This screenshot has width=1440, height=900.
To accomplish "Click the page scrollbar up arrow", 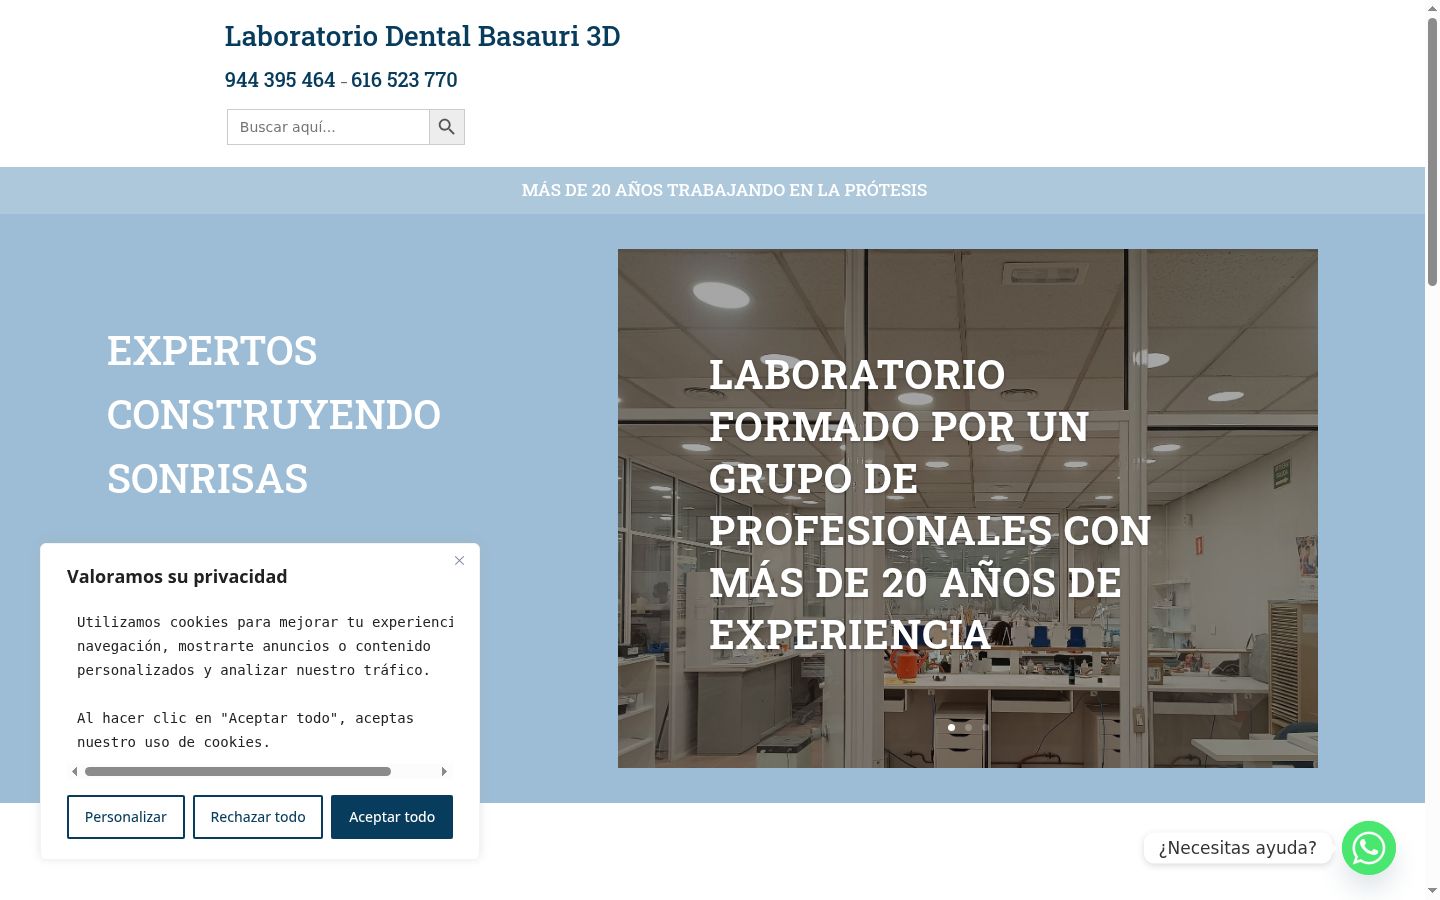I will coord(1432,8).
